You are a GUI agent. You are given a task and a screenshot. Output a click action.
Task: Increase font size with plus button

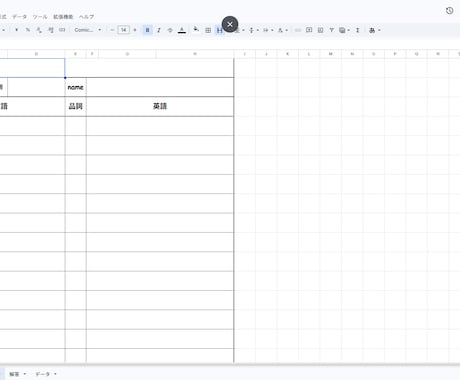tap(135, 30)
